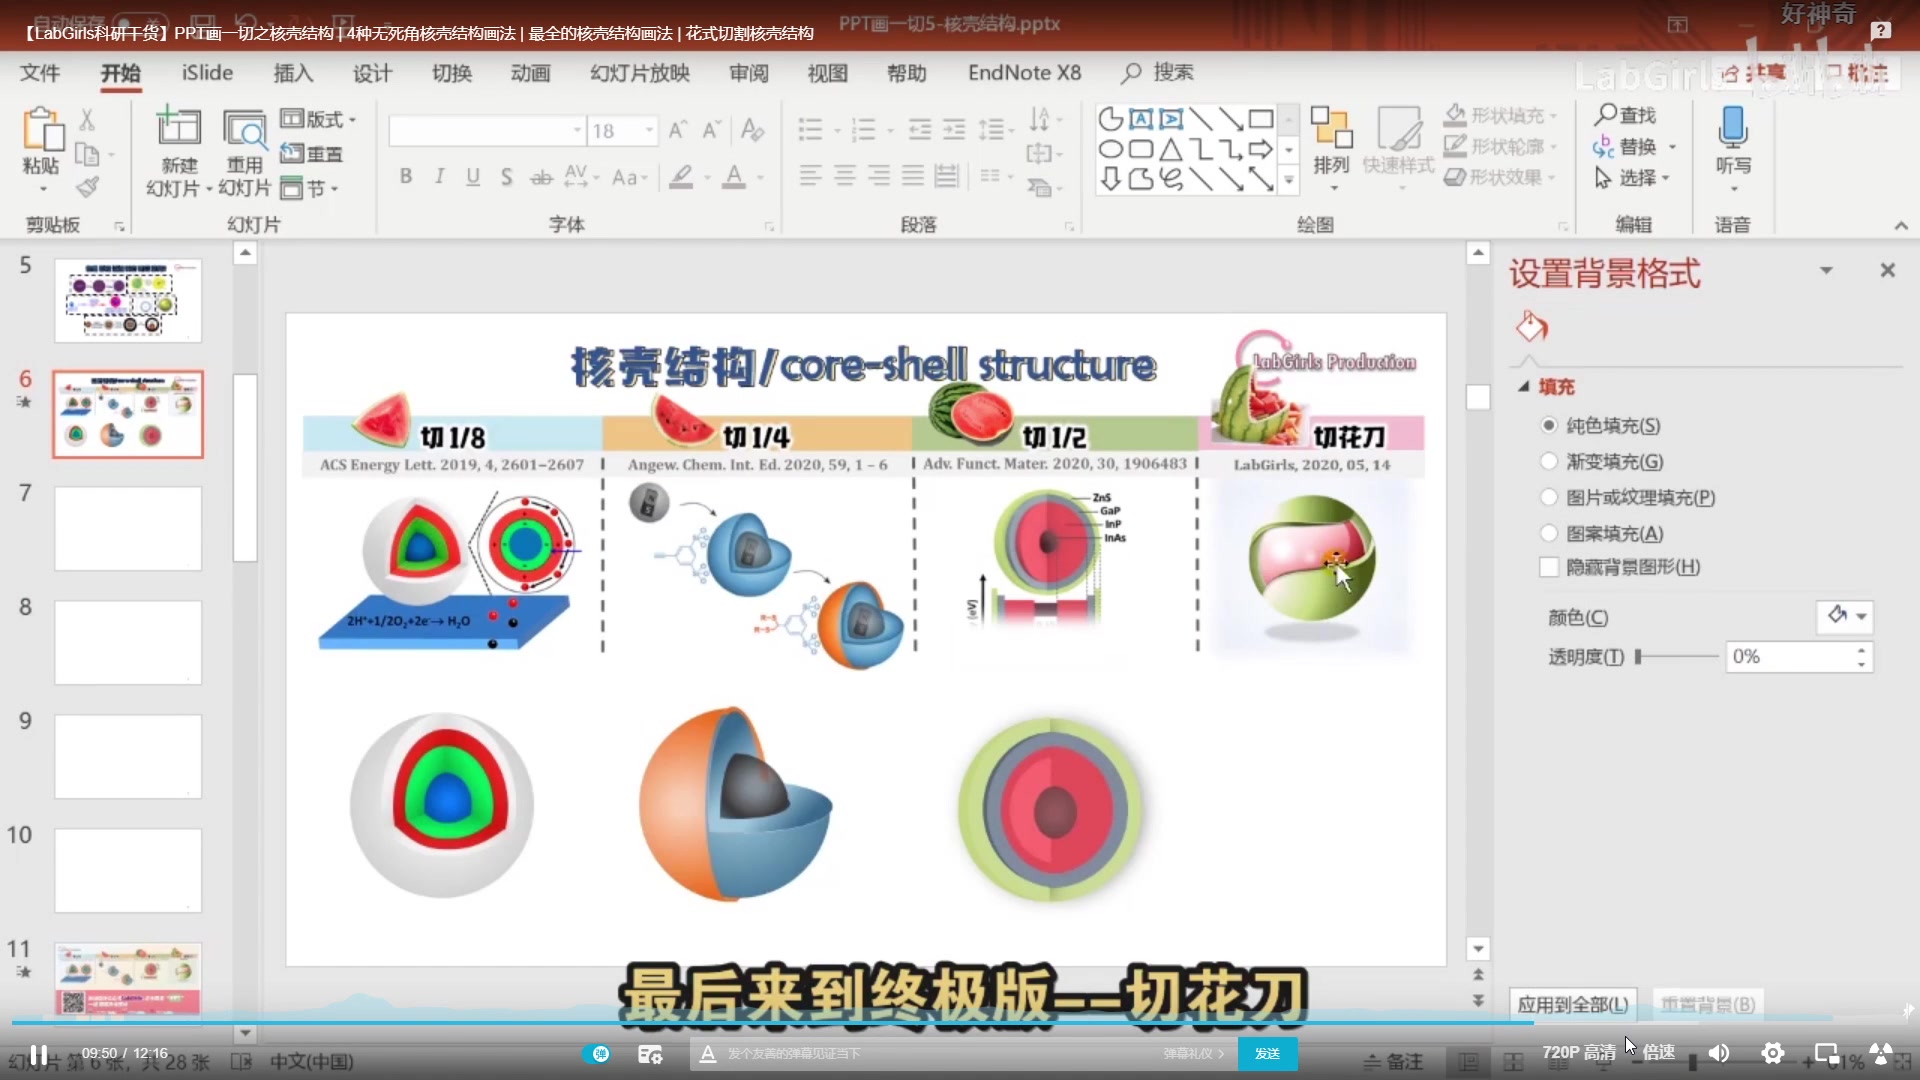This screenshot has height=1080, width=1920.
Task: Switch to the iSlide tab
Action: tap(207, 73)
